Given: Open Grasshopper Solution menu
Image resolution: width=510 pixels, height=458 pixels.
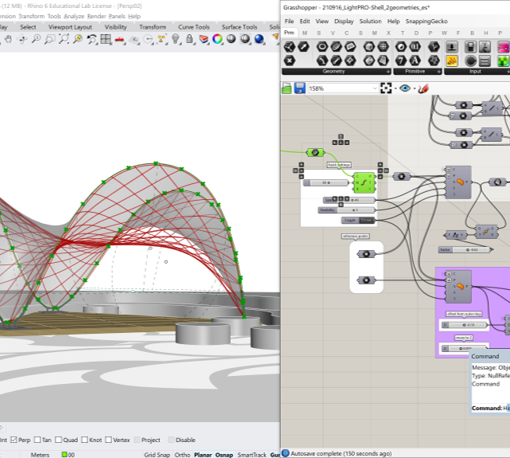Looking at the screenshot, I should pyautogui.click(x=370, y=21).
